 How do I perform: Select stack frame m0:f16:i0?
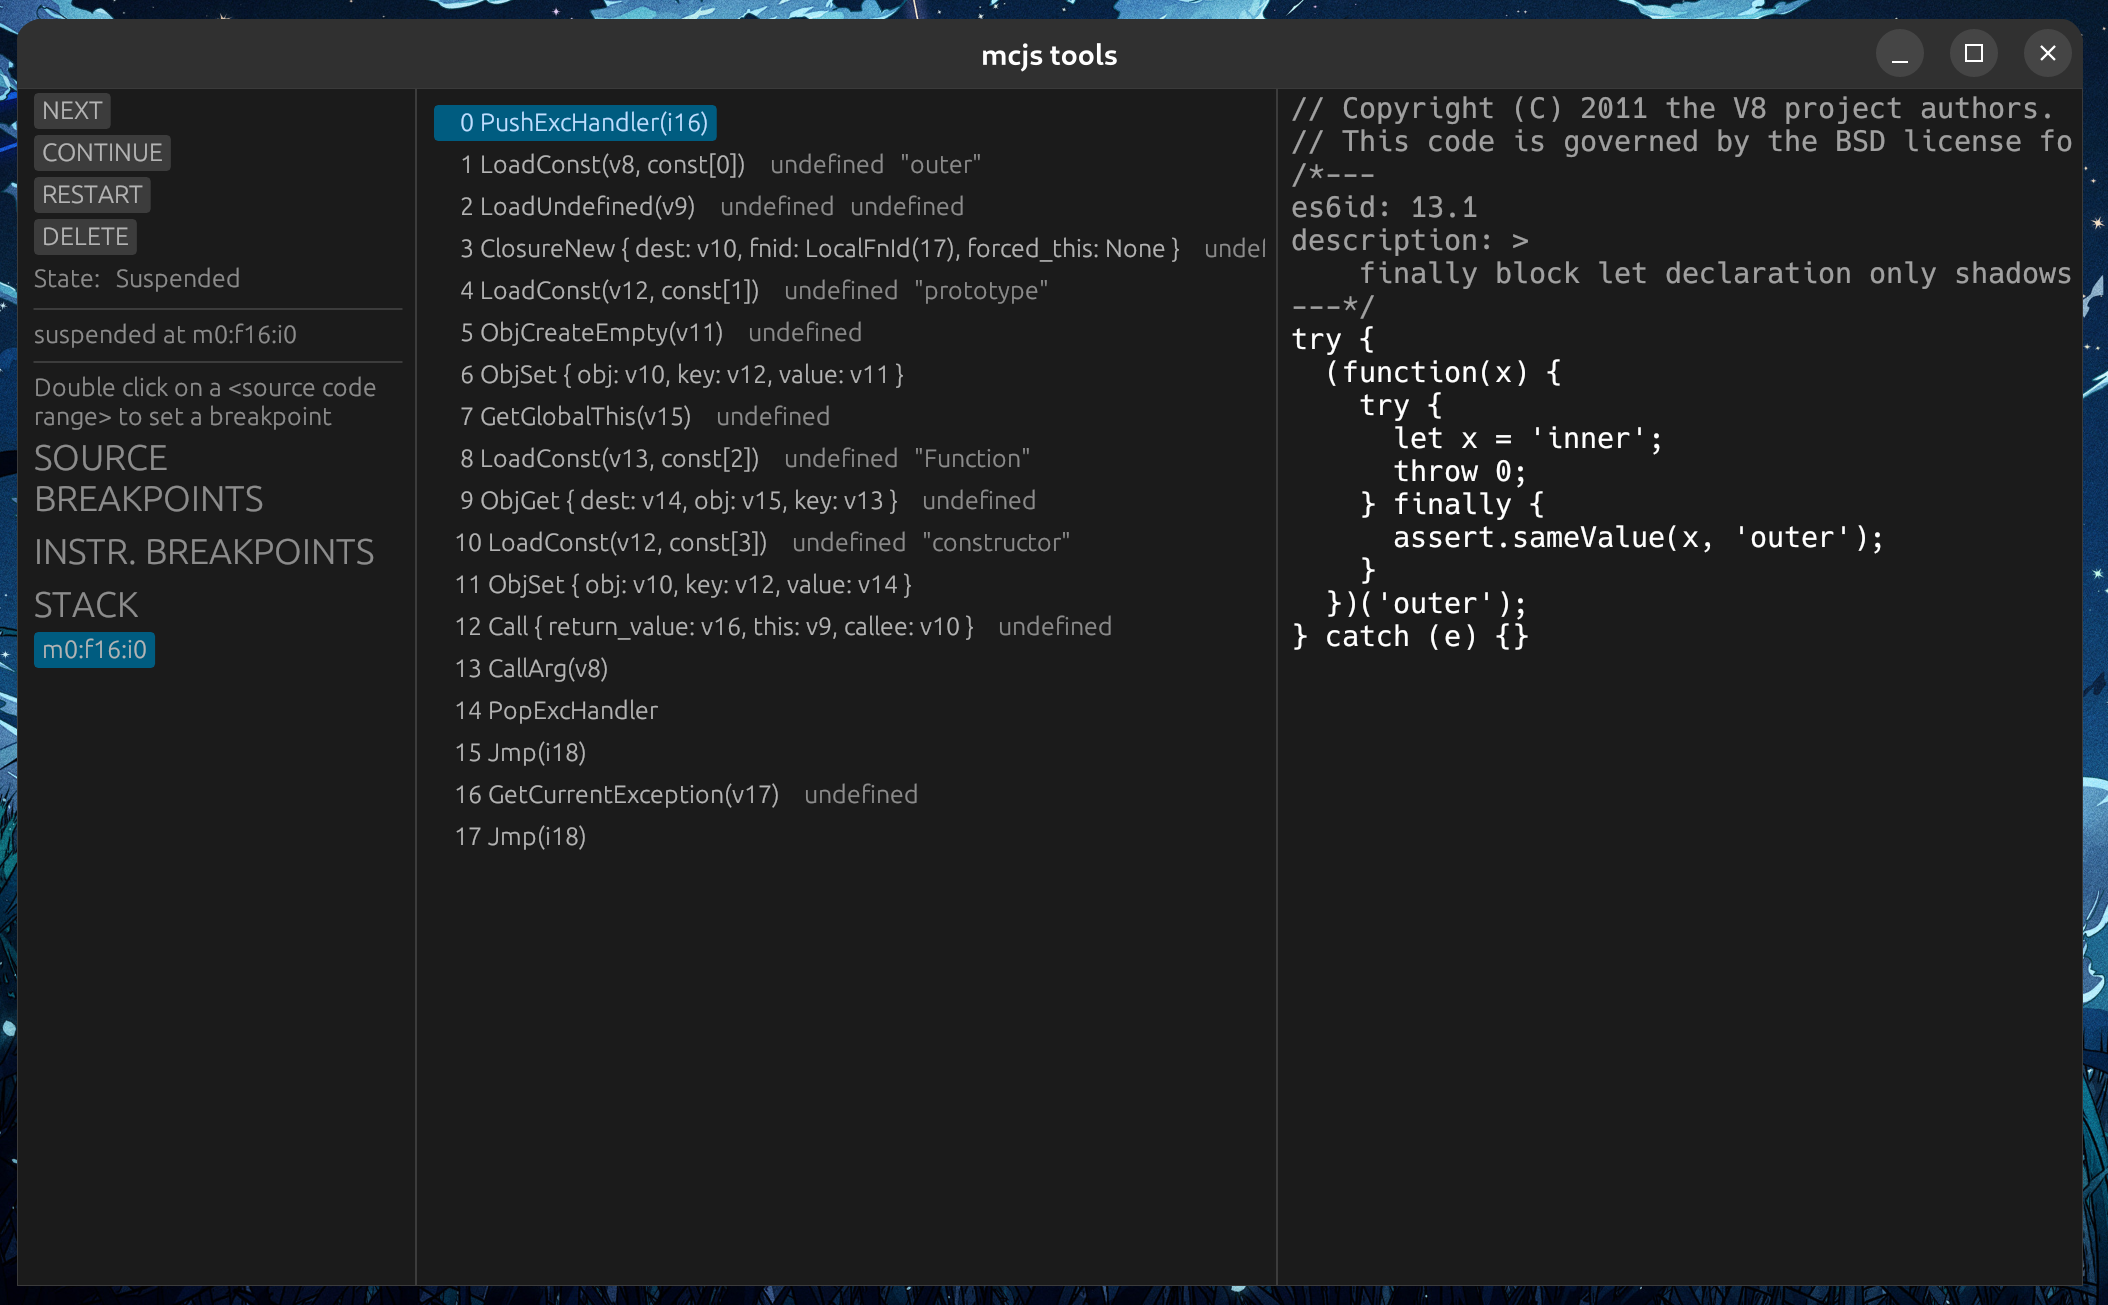(94, 649)
